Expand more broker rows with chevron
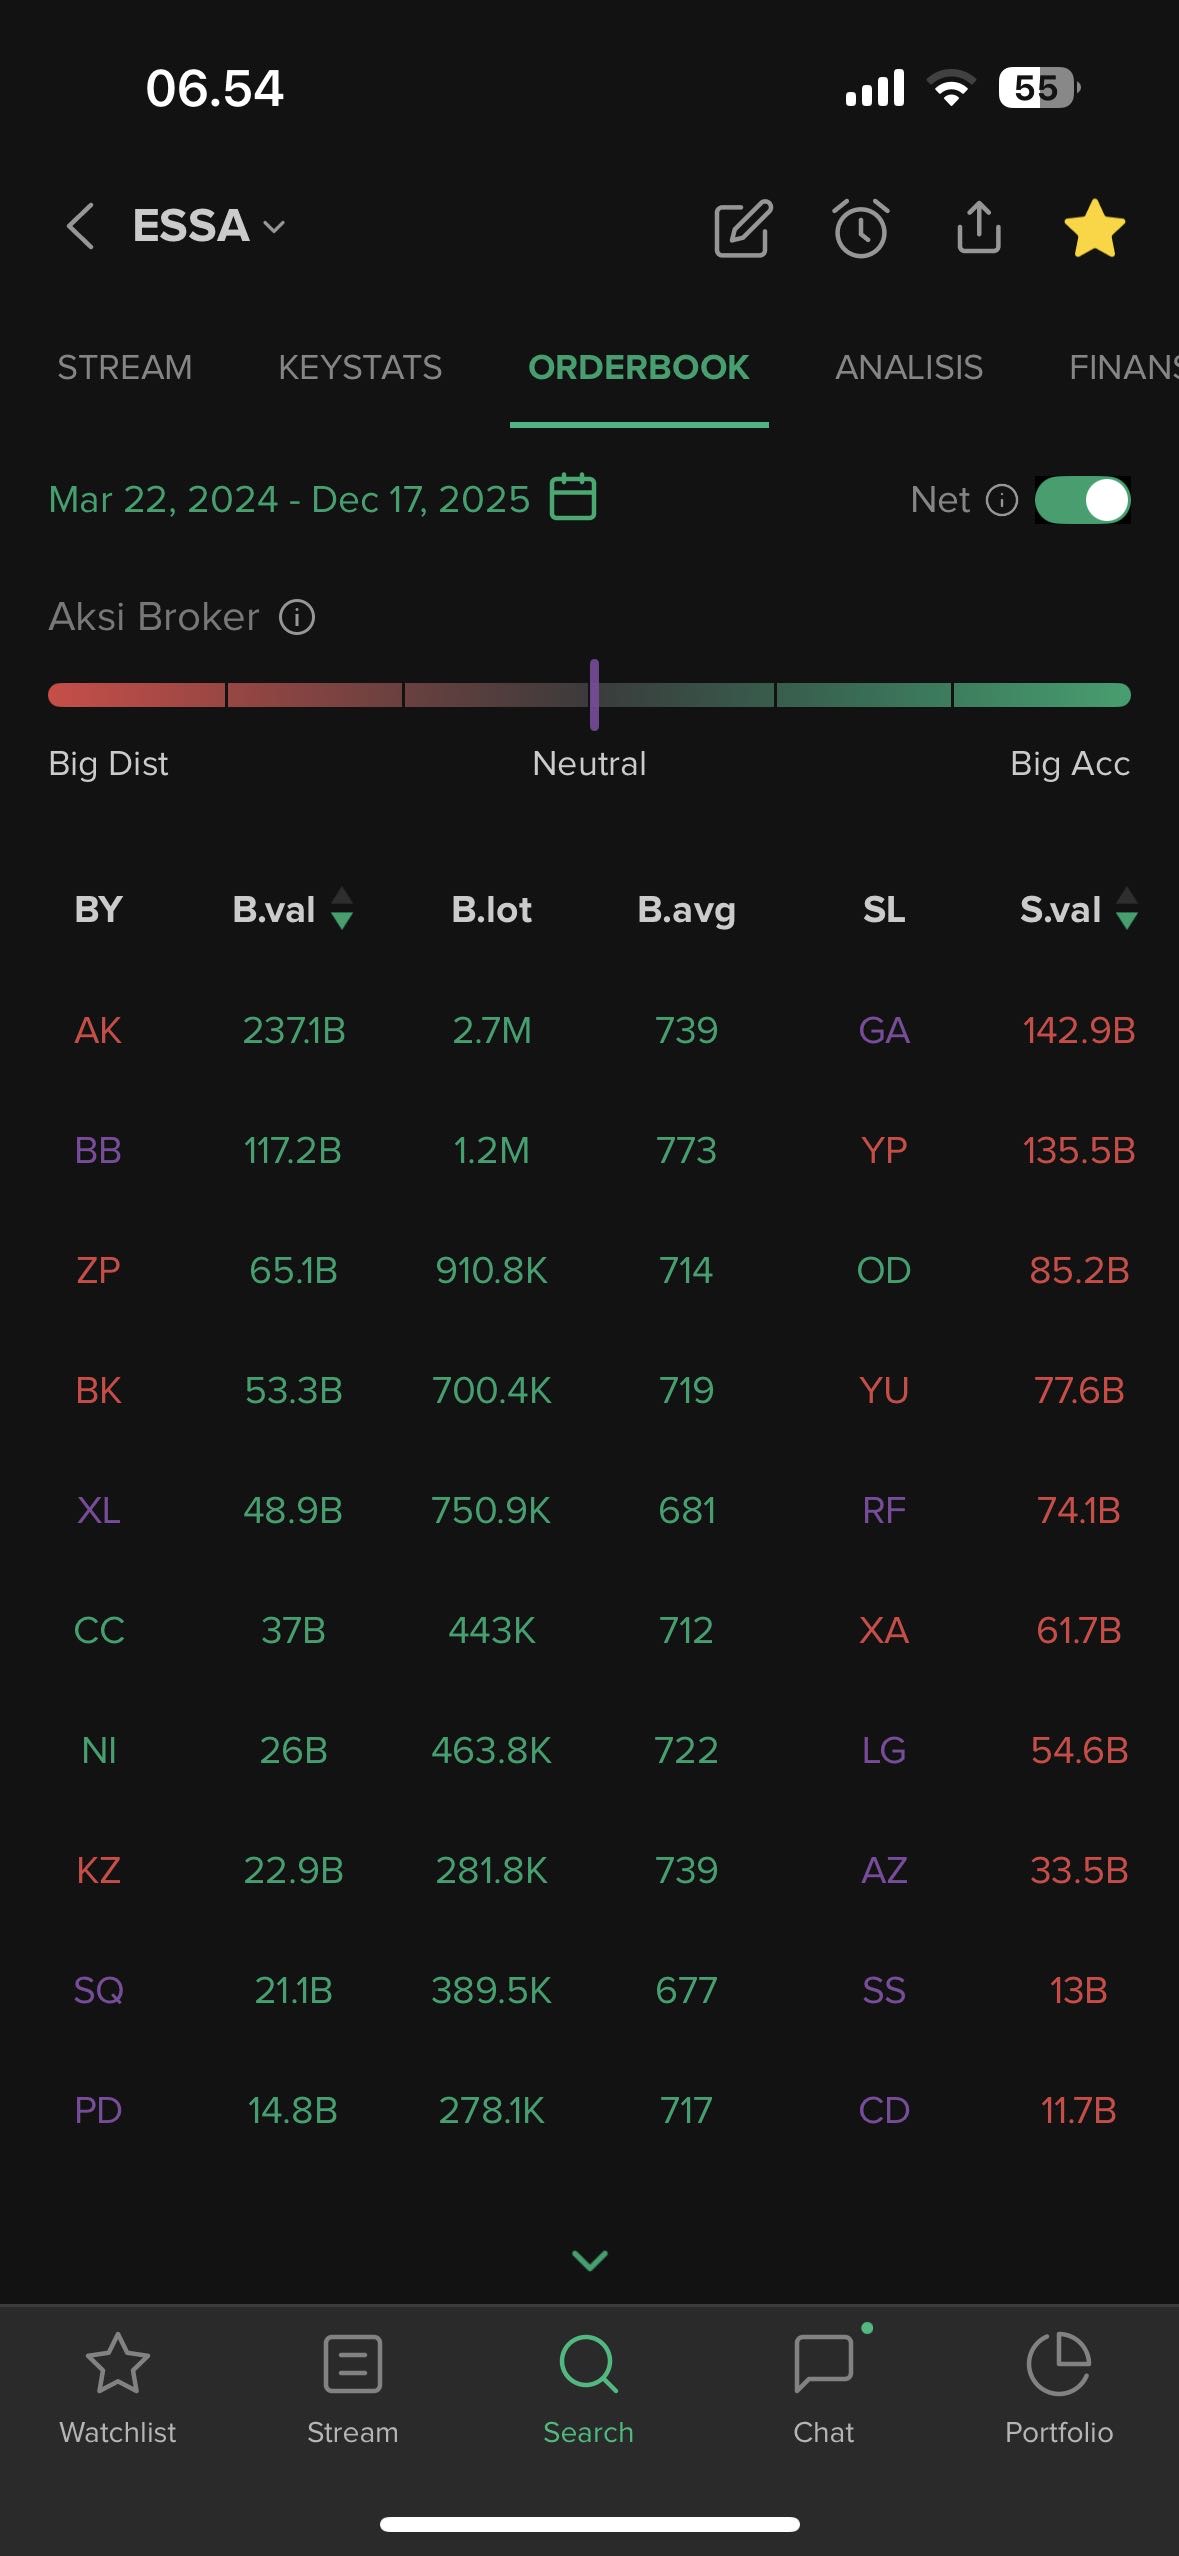 589,2260
